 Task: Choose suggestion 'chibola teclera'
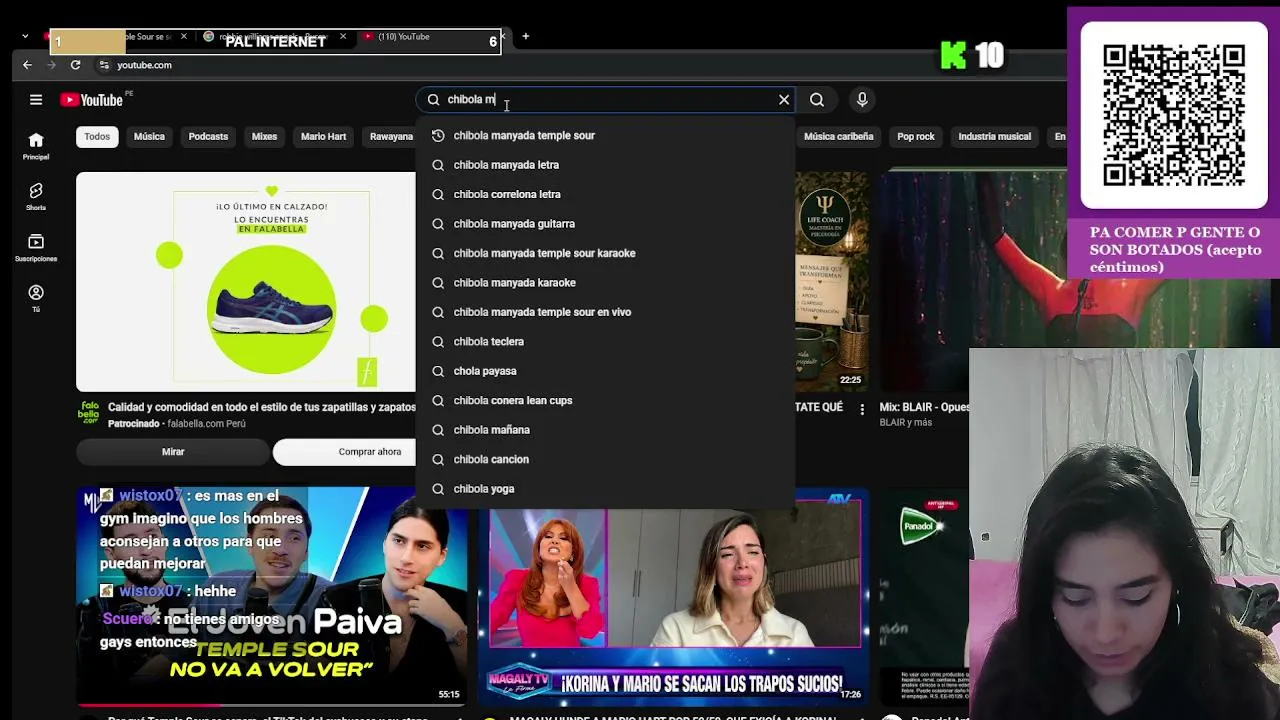[606, 342]
